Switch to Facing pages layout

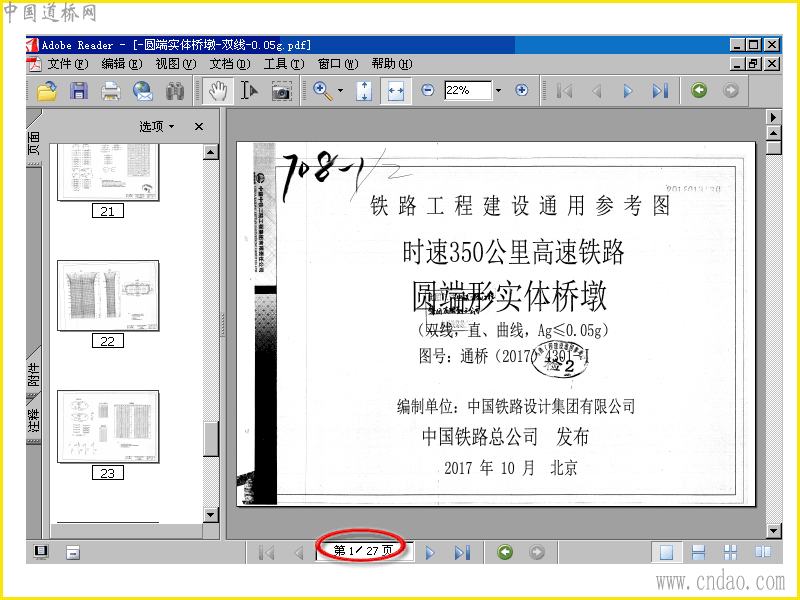[763, 552]
